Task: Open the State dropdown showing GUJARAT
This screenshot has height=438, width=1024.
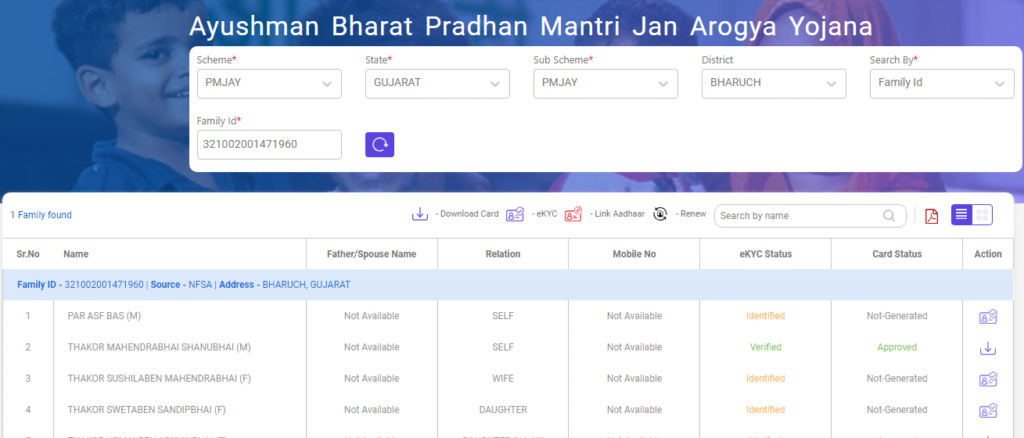Action: [x=438, y=84]
